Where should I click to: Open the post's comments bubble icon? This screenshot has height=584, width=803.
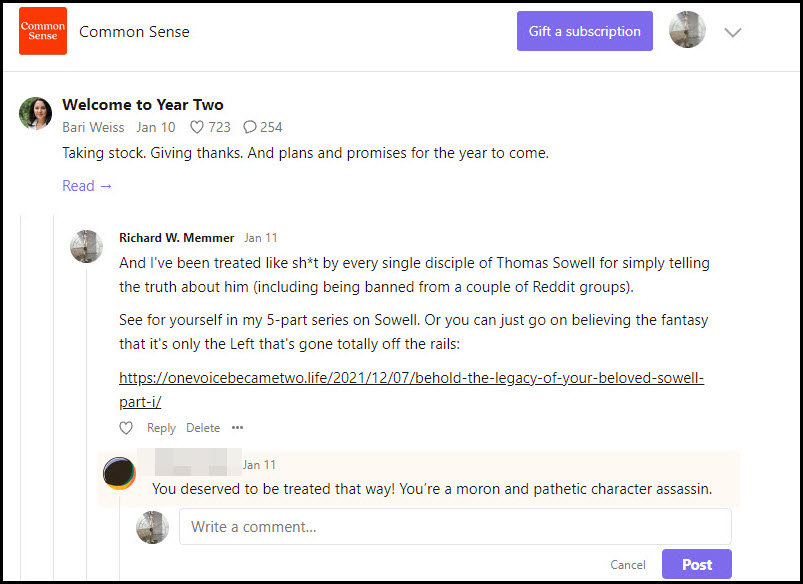pos(250,127)
